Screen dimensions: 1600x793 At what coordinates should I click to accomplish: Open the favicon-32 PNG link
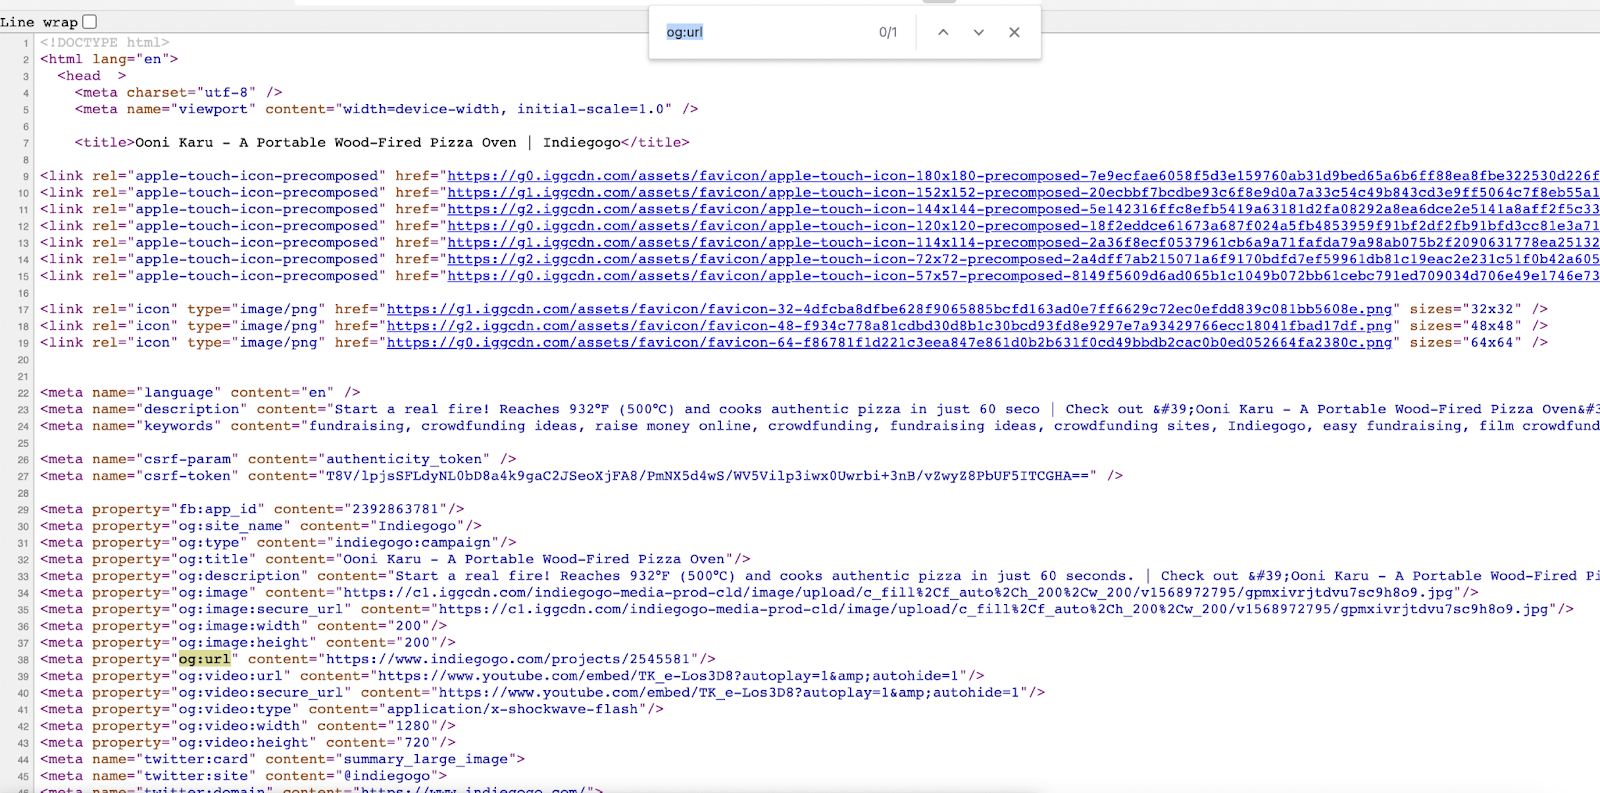(889, 309)
